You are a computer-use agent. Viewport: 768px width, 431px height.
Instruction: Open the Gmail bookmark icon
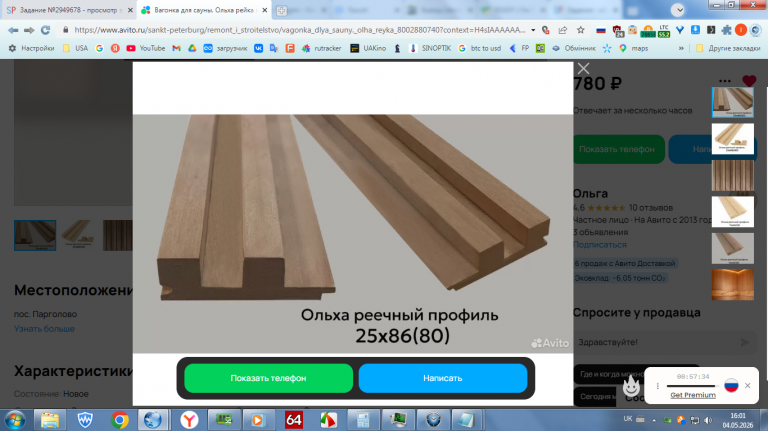(176, 48)
